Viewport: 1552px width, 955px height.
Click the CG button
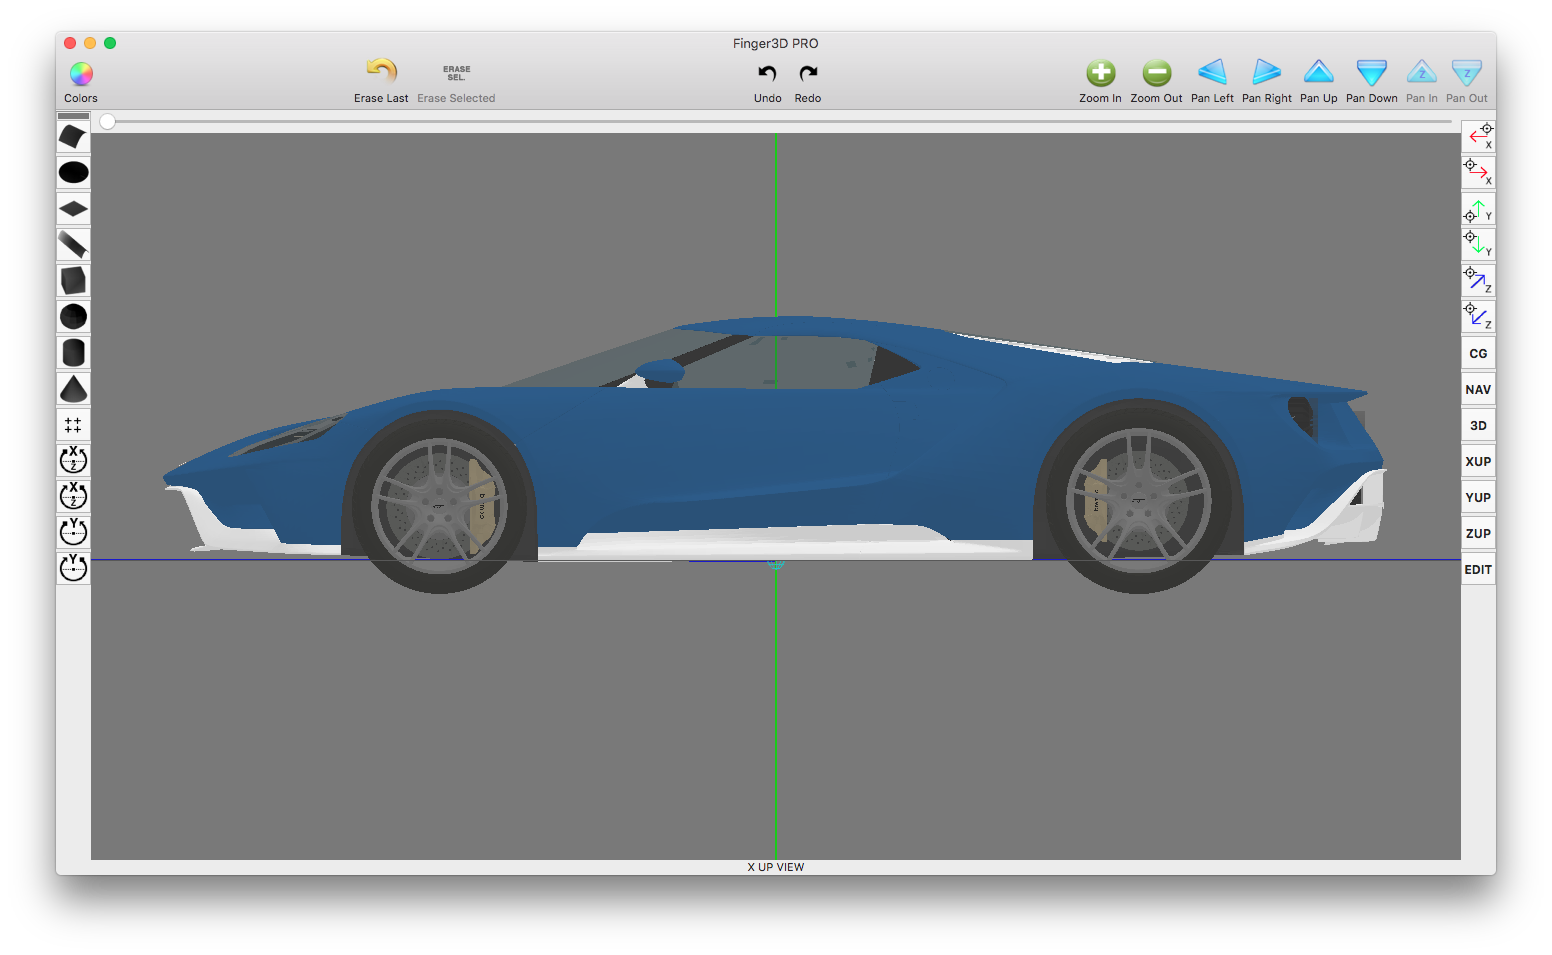click(x=1478, y=353)
